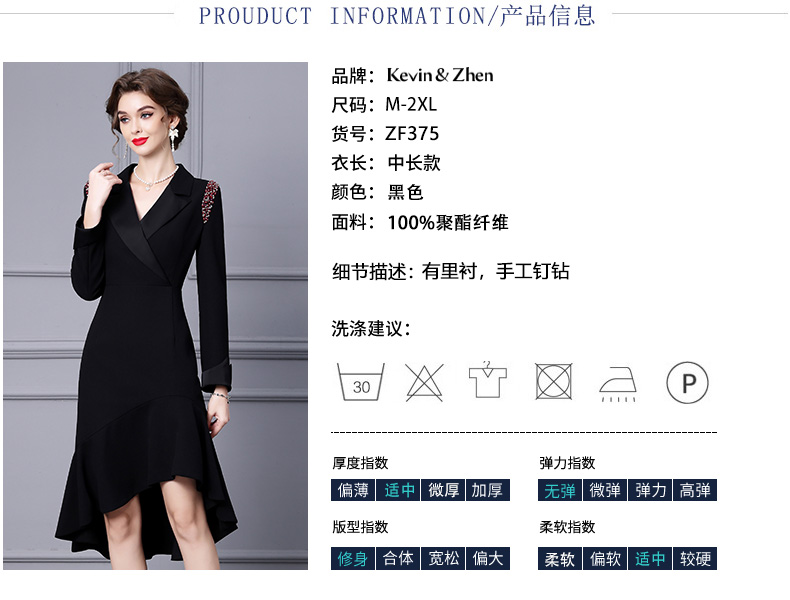Click the do-not-tumble-dry crossed circle icon
This screenshot has width=790, height=600.
point(553,381)
